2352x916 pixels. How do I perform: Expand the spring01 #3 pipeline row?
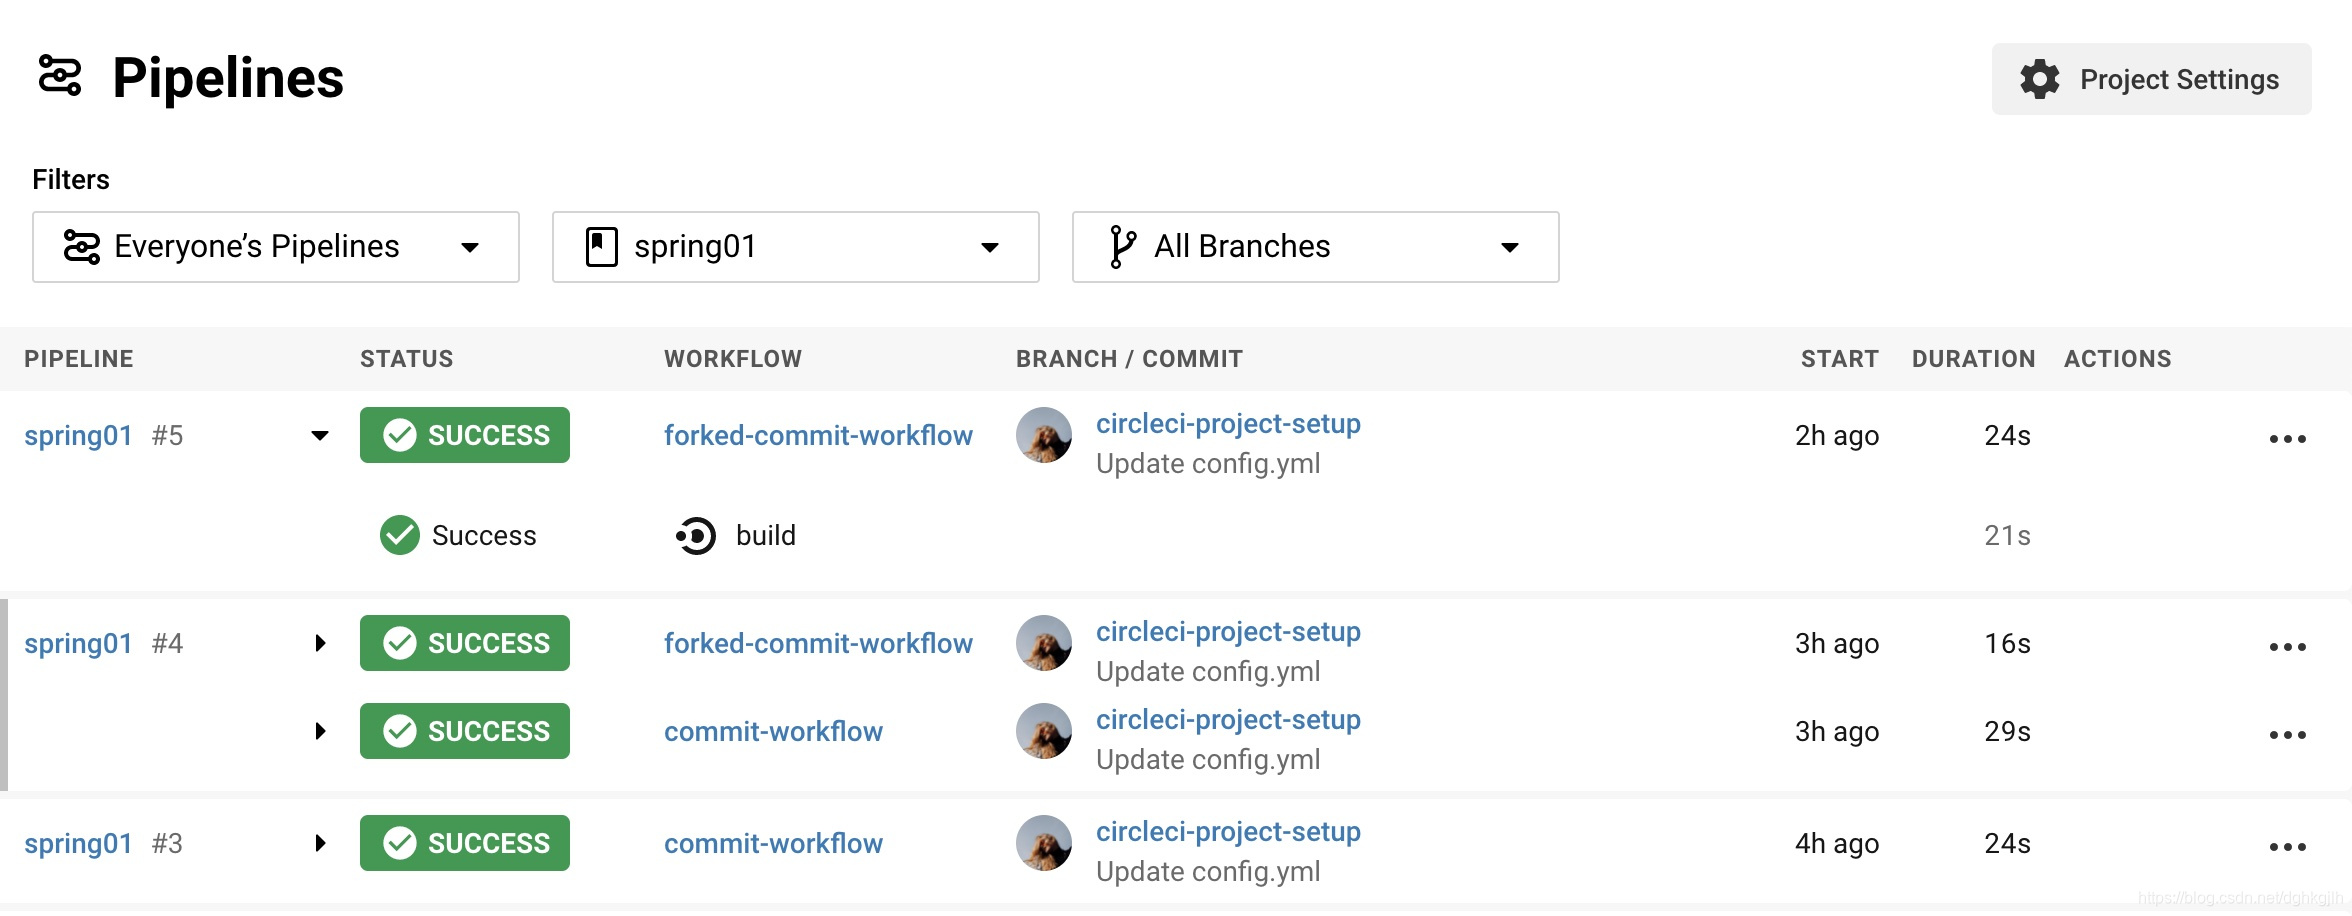coord(320,843)
